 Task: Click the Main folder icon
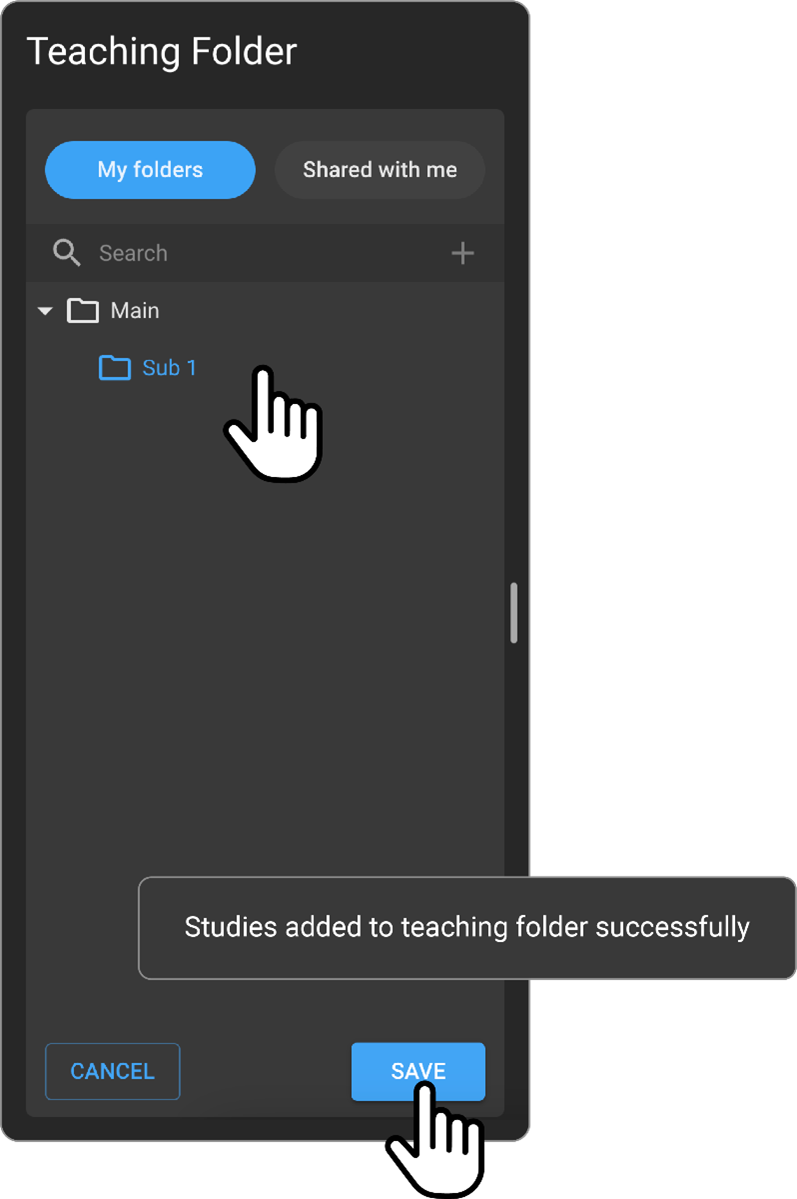(82, 311)
